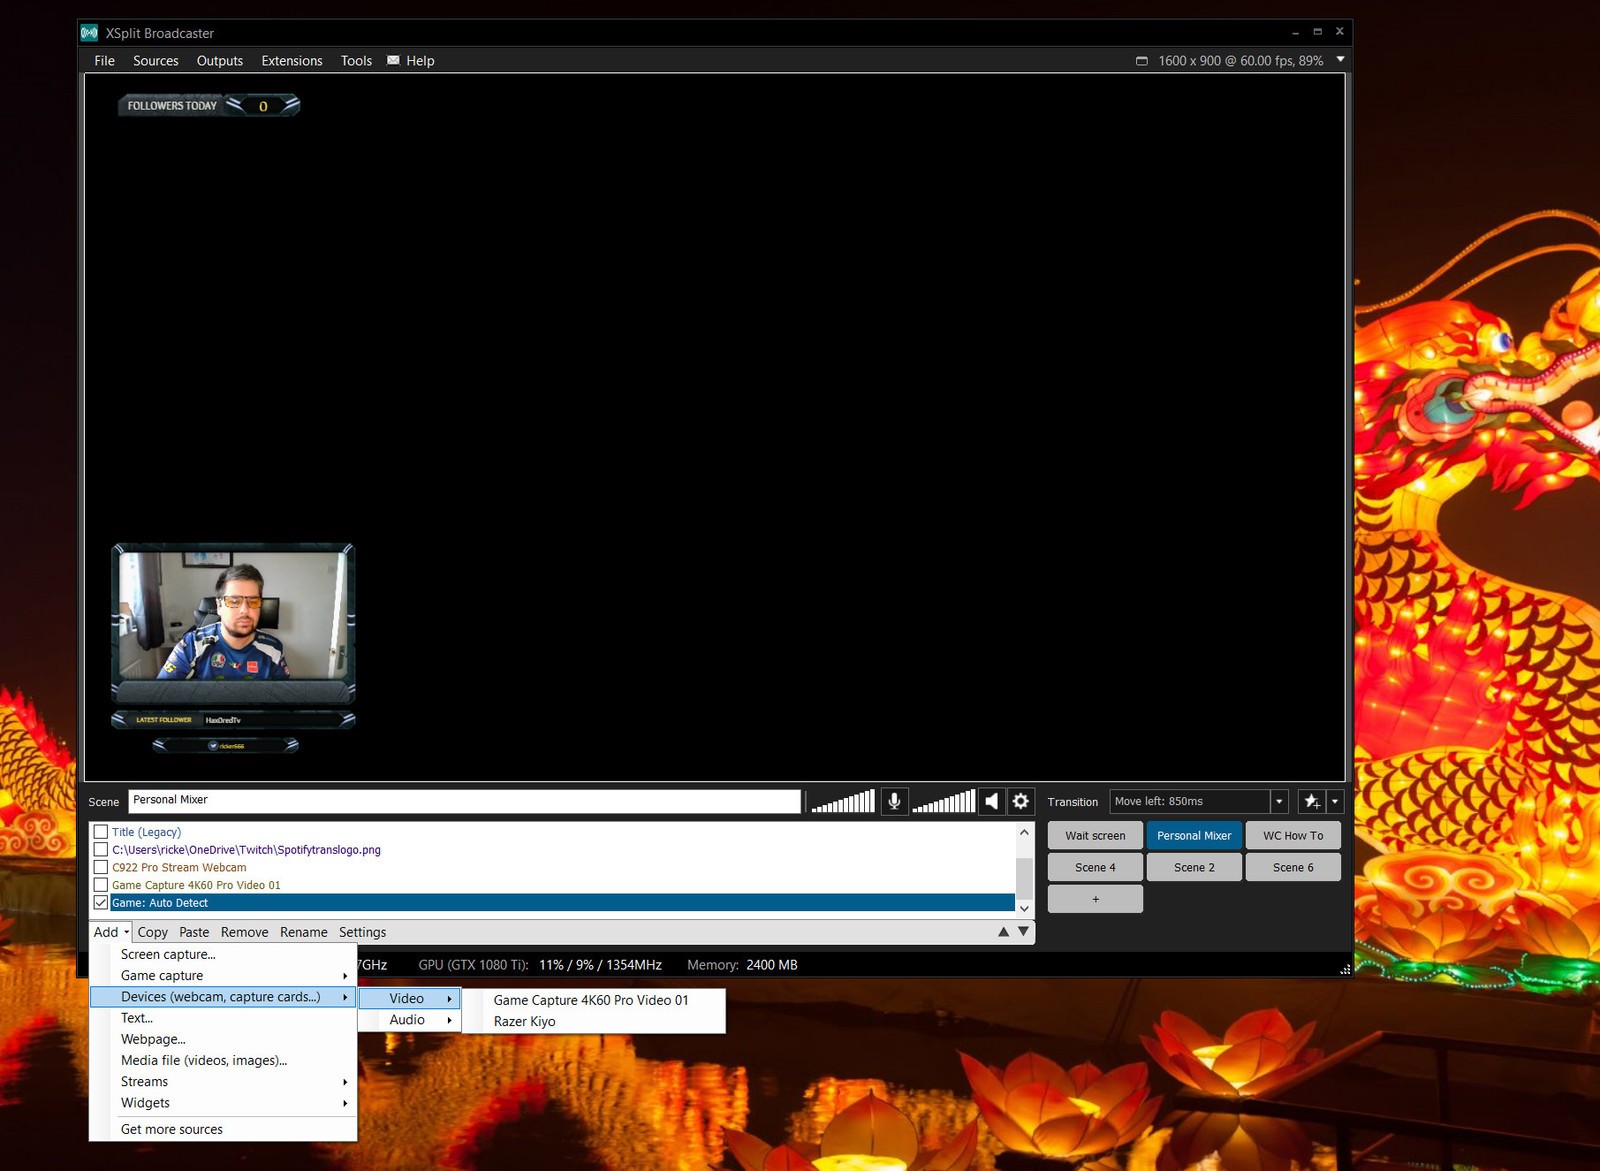Expand the Streams submenu in the Add menu
1600x1171 pixels.
tap(144, 1081)
